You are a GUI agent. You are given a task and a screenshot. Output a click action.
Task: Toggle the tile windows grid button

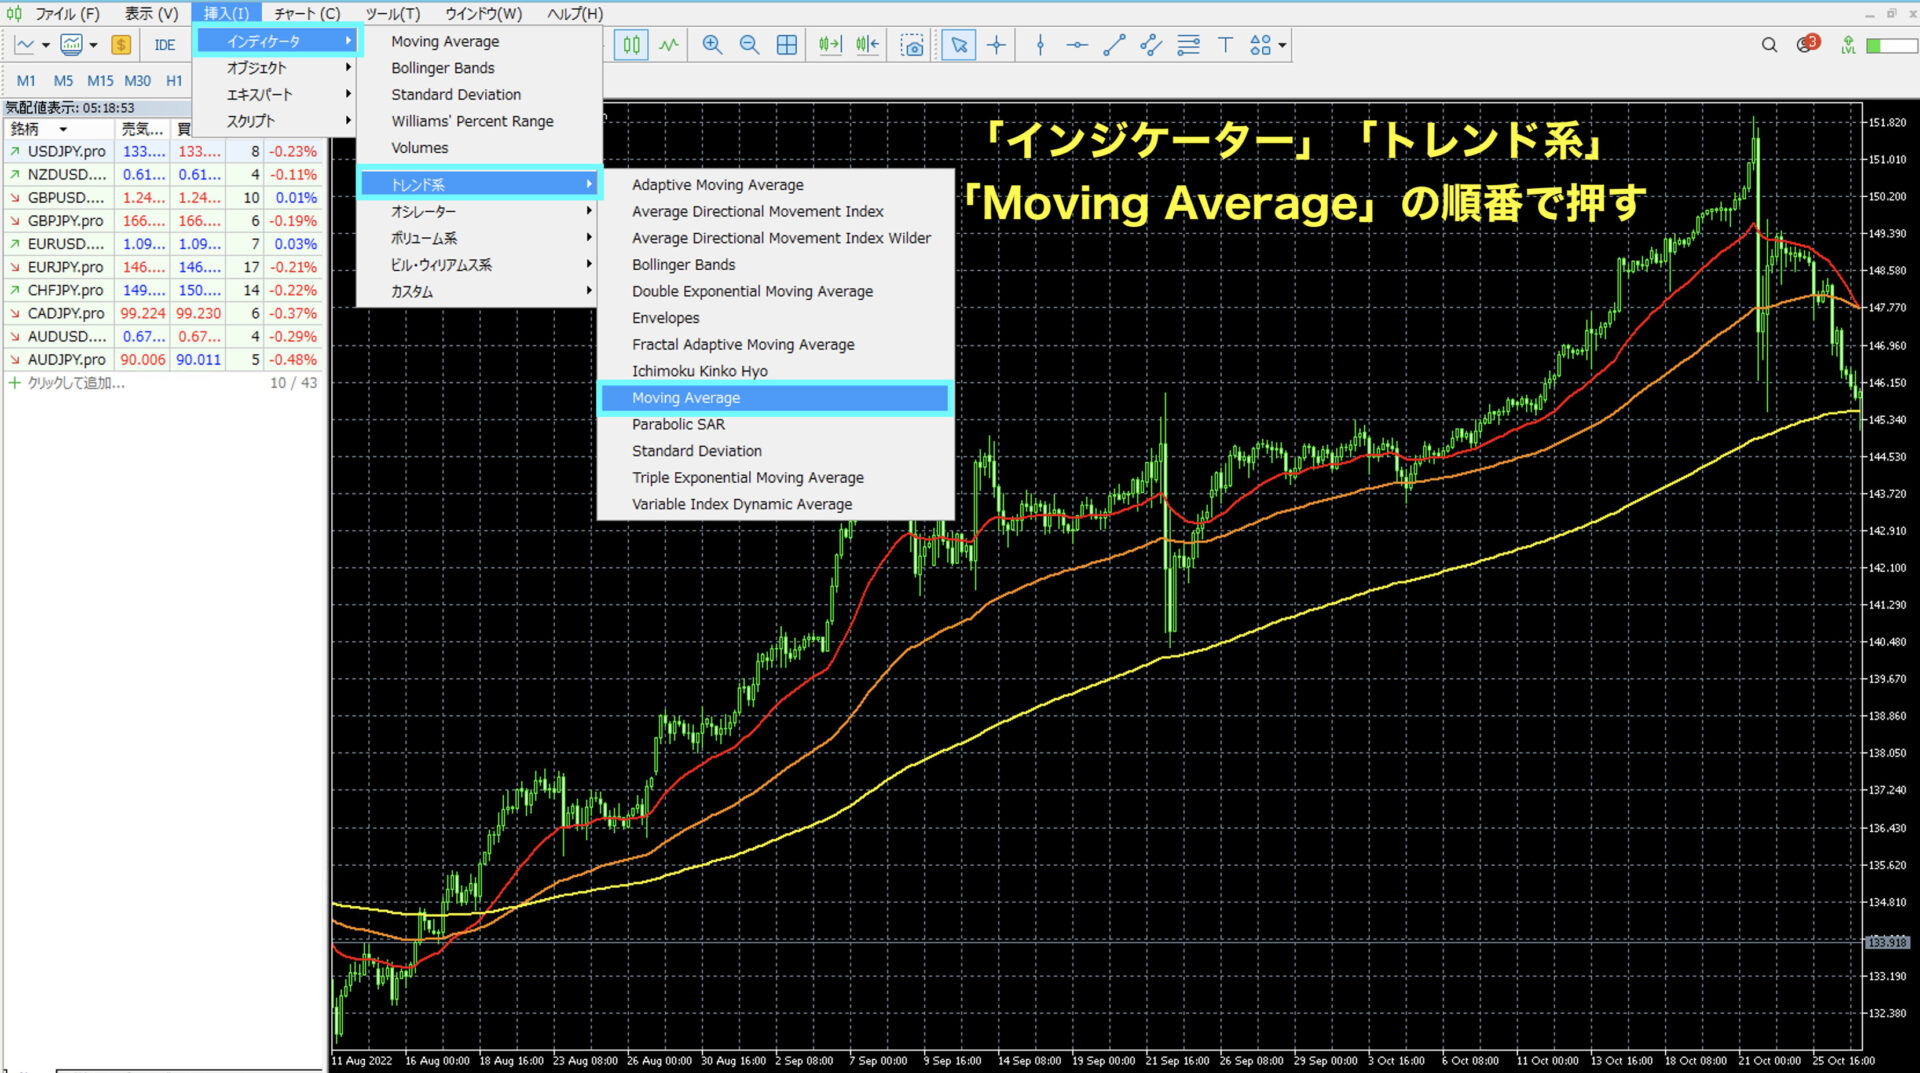pyautogui.click(x=787, y=45)
